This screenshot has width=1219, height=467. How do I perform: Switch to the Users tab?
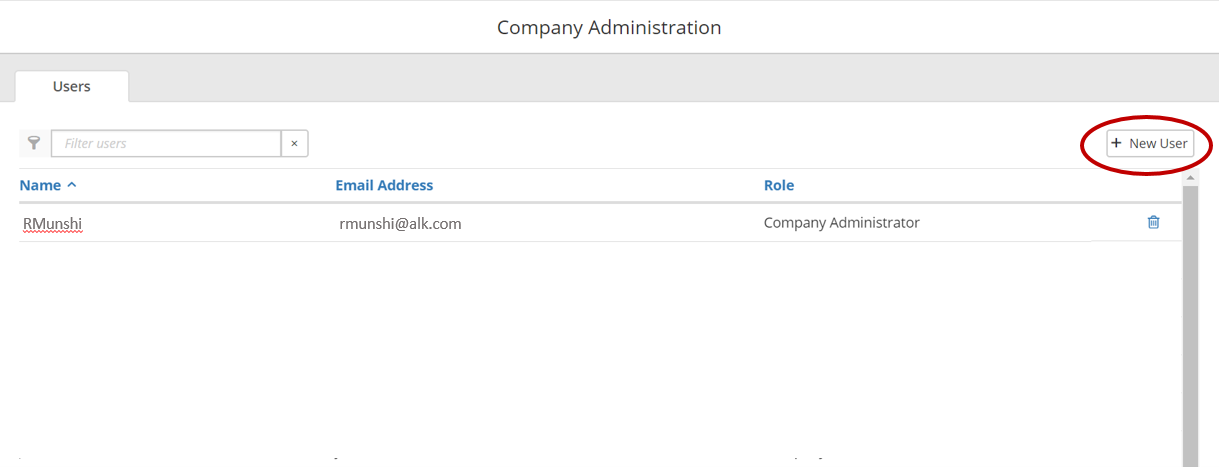pos(72,87)
